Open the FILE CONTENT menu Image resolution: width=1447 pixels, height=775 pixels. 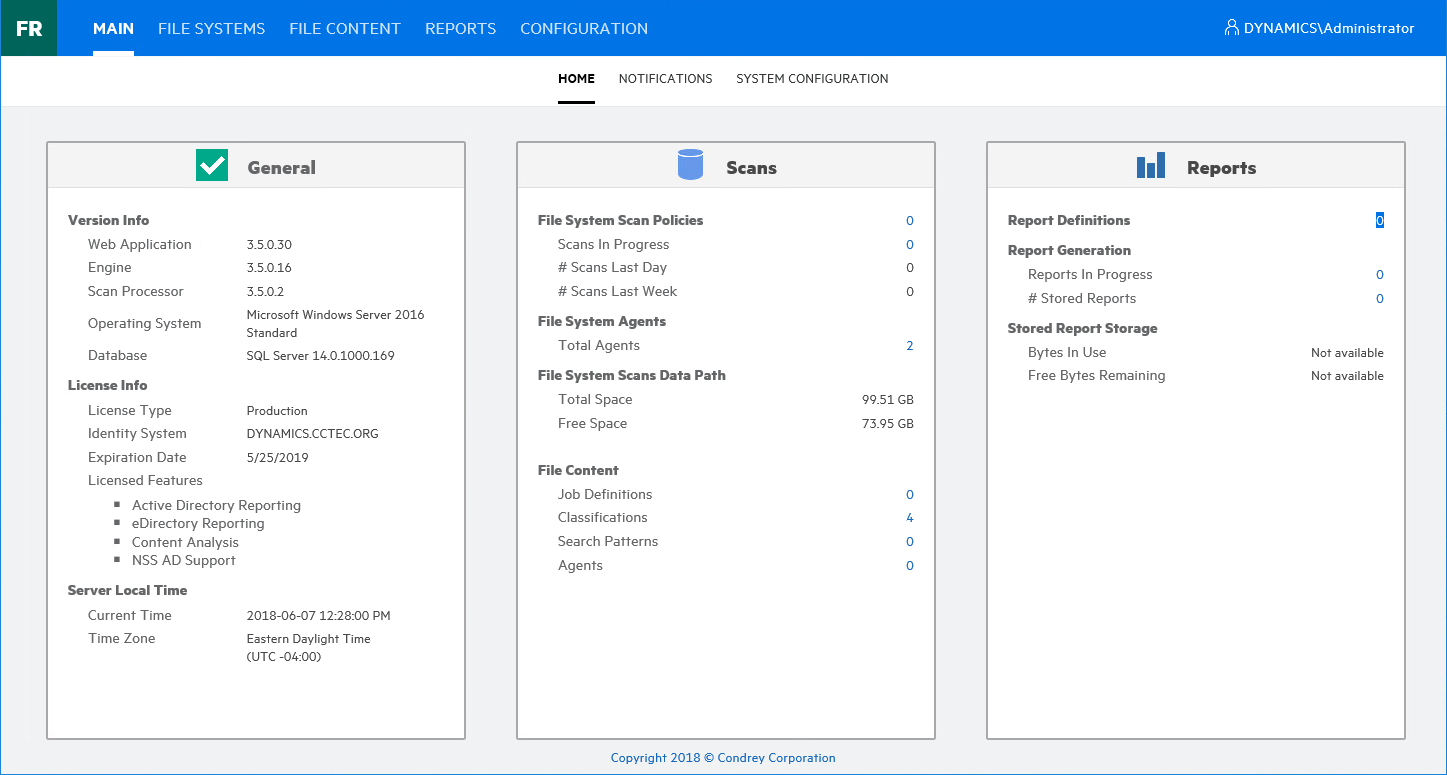(345, 28)
